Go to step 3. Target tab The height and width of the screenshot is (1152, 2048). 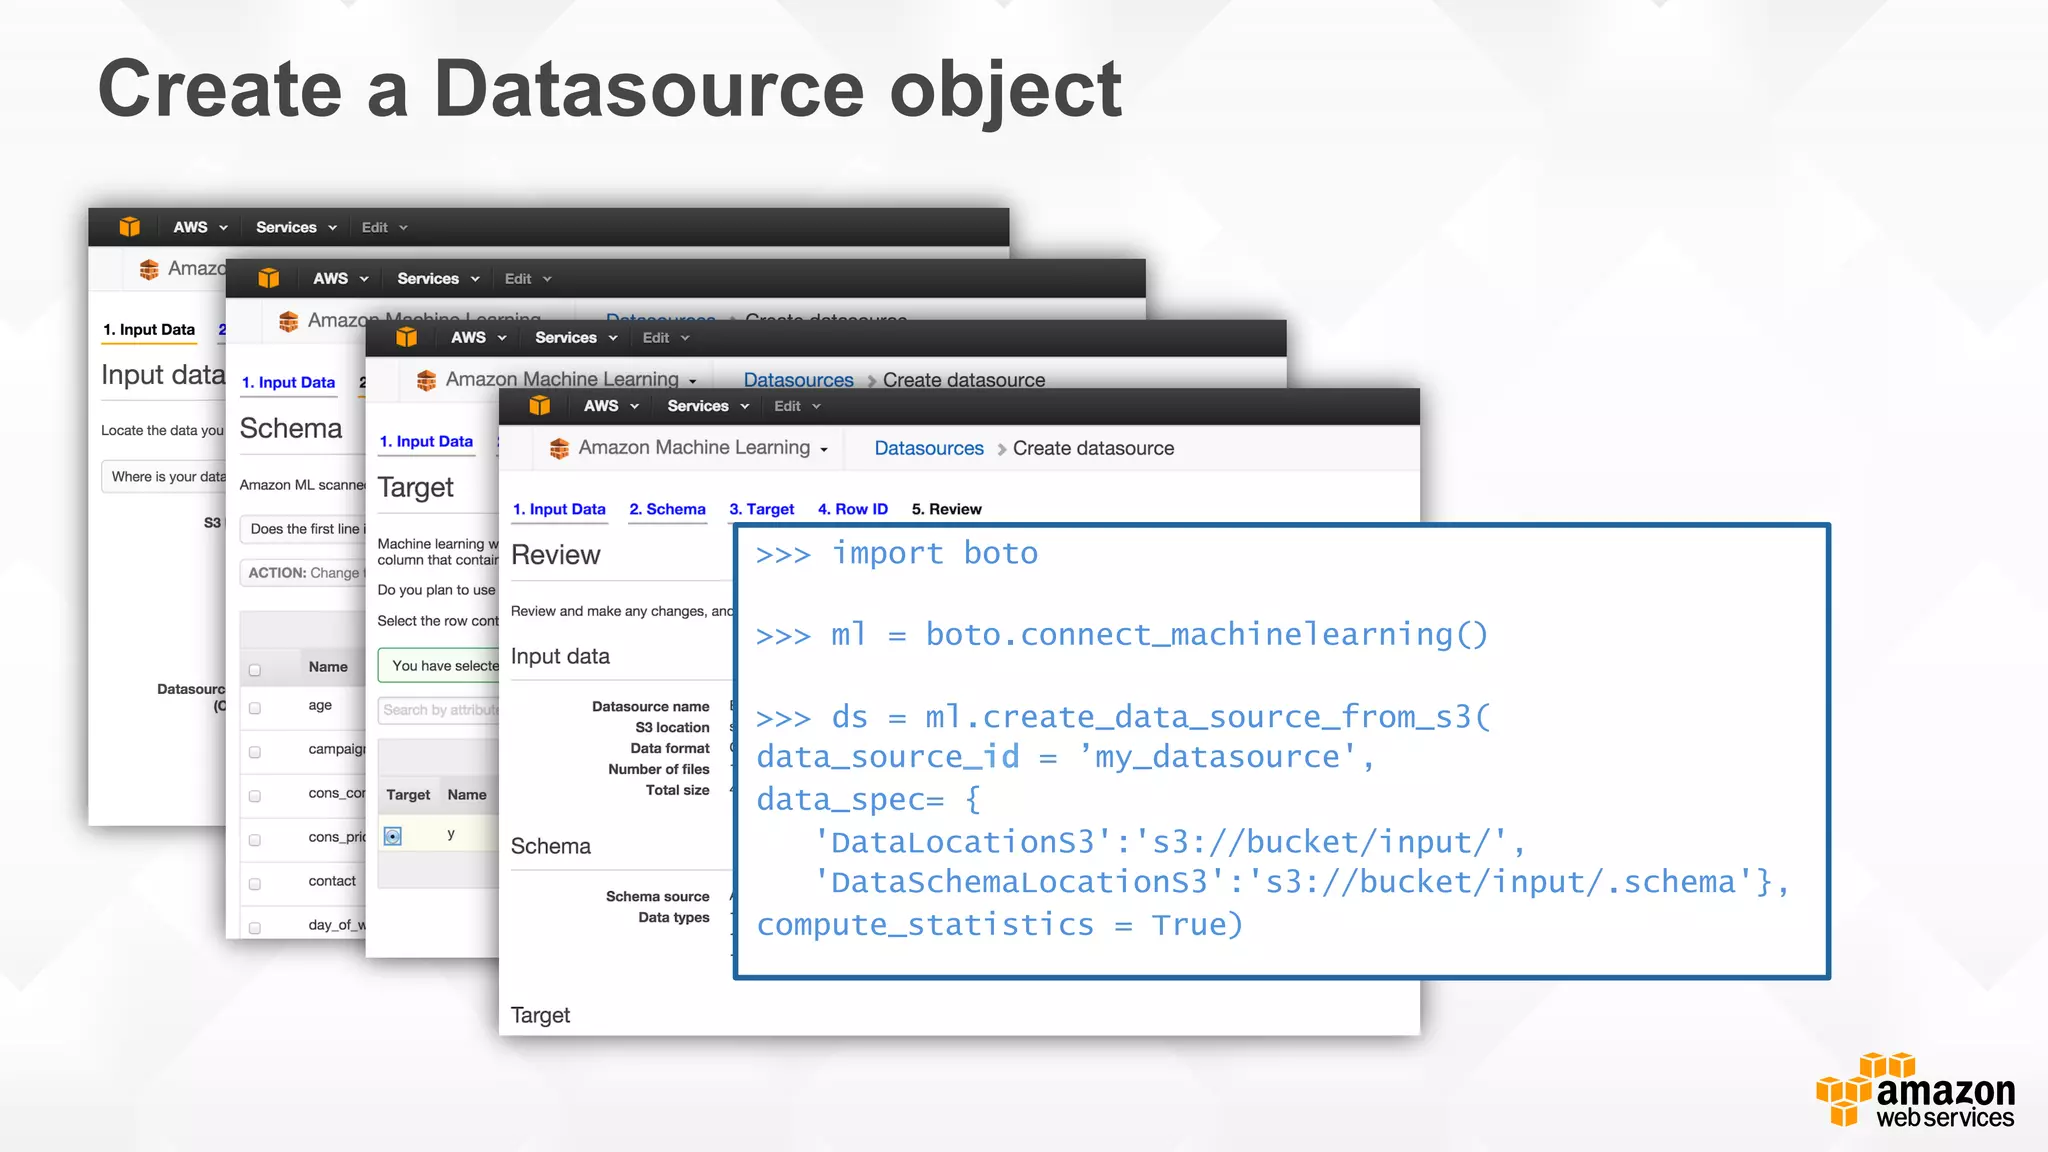click(761, 509)
